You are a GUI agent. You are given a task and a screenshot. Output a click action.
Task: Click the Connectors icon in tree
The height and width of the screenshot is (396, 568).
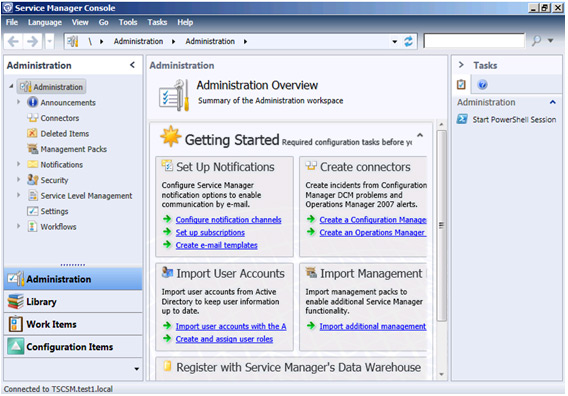click(x=32, y=118)
